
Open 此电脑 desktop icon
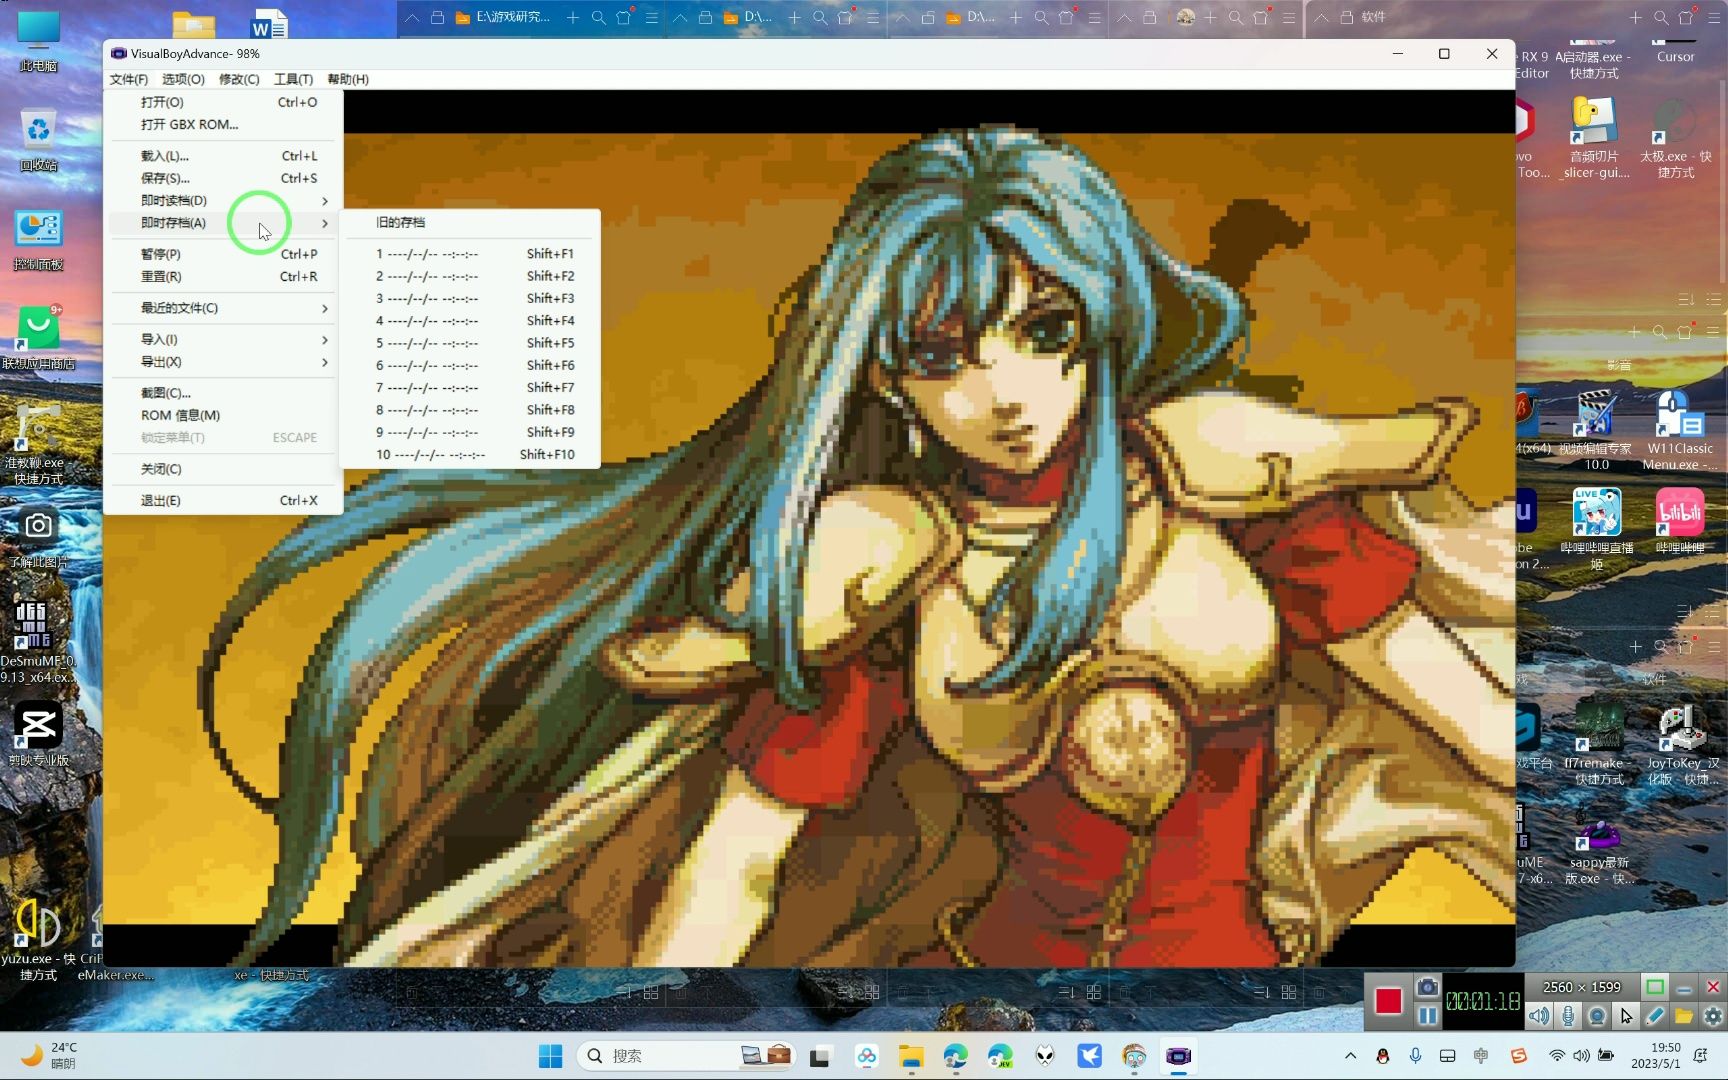pos(39,41)
